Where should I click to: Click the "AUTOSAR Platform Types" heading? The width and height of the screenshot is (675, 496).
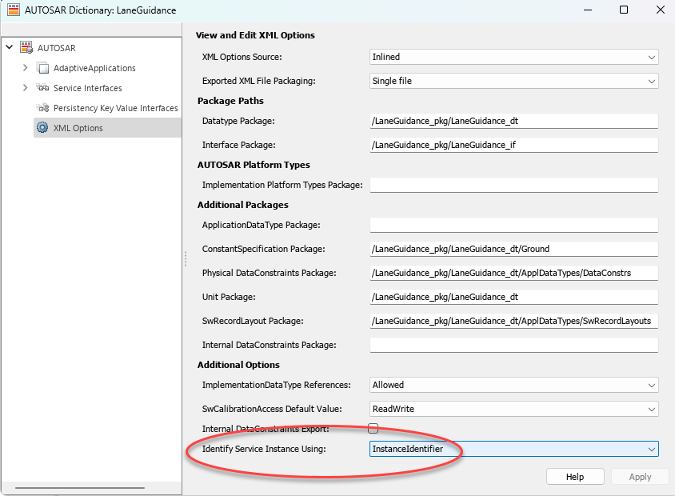(254, 165)
